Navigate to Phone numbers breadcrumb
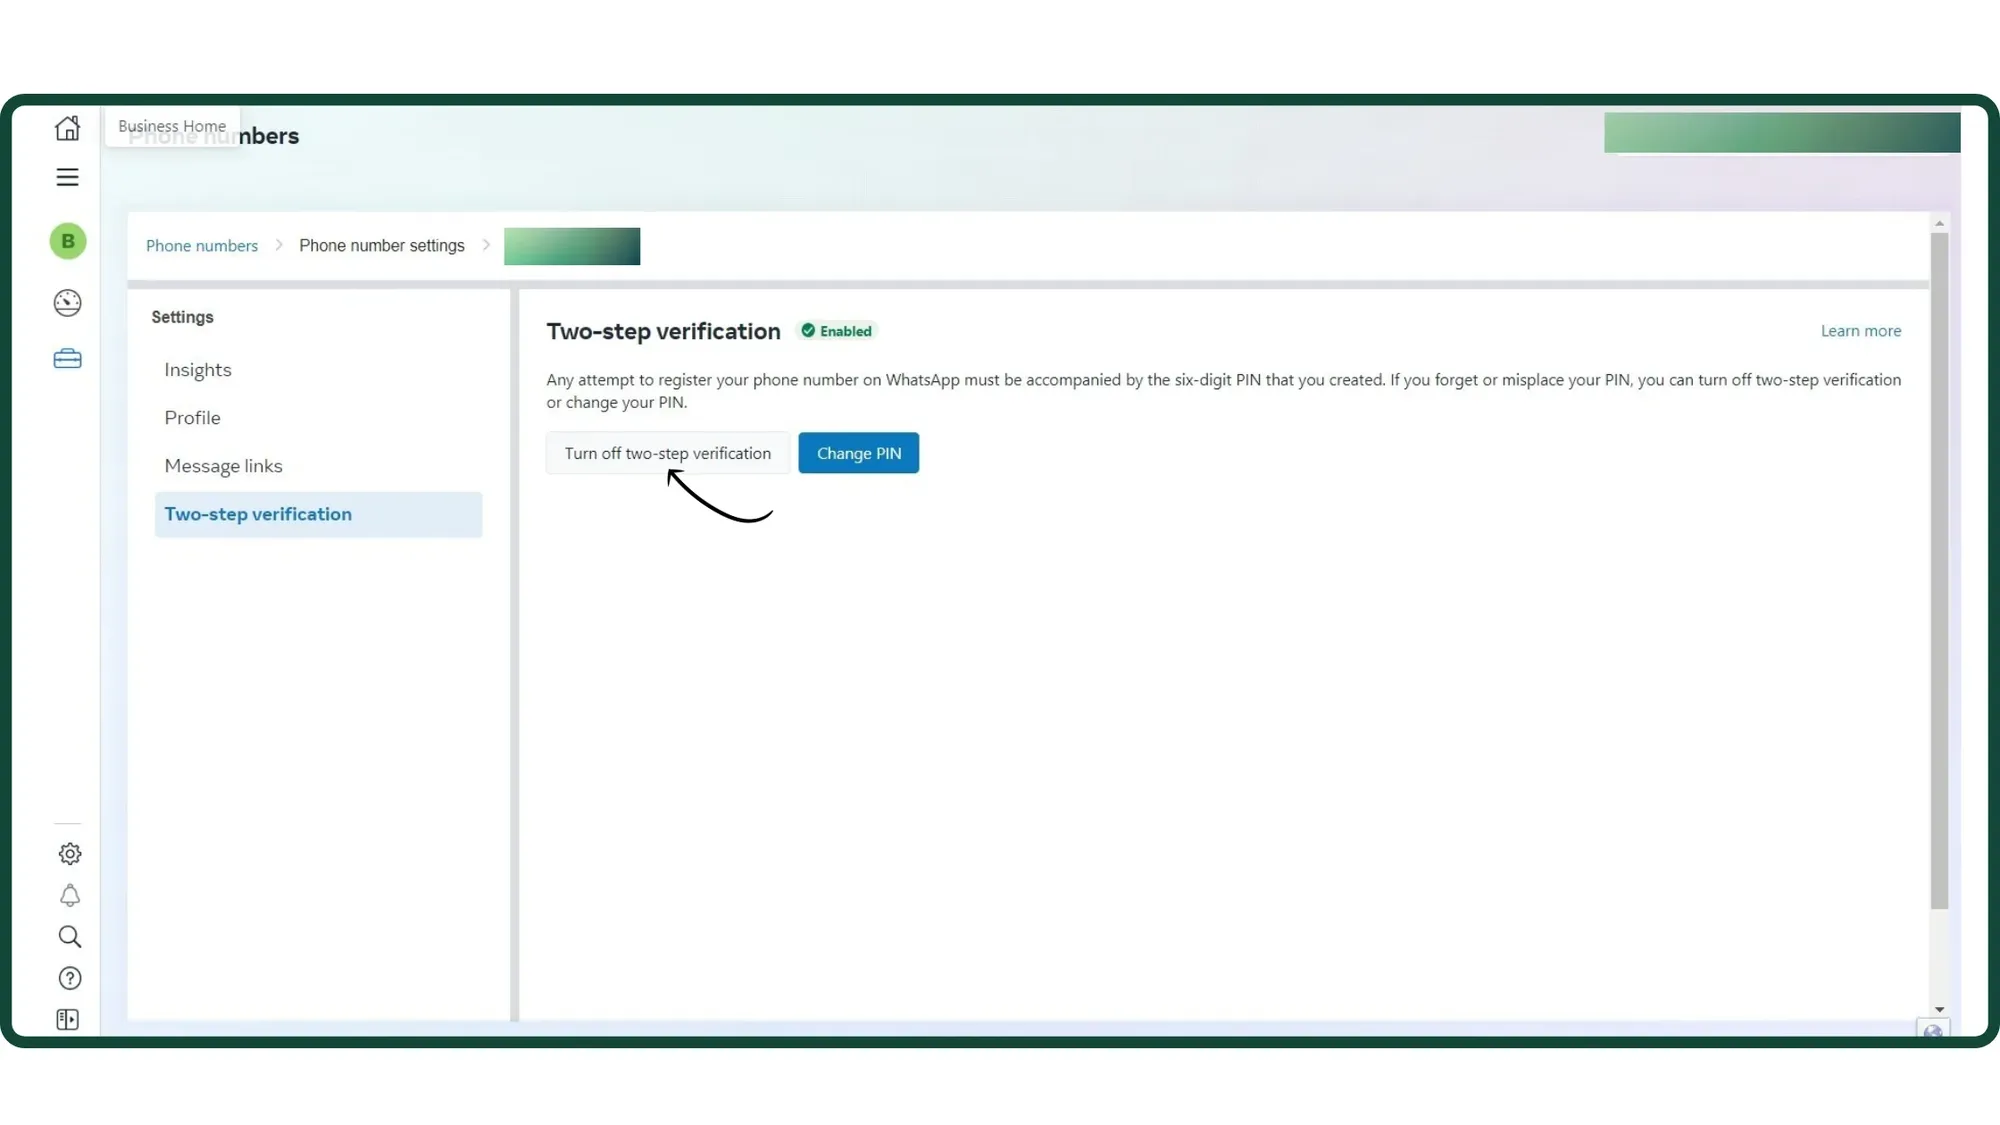The width and height of the screenshot is (2000, 1125). [x=201, y=245]
